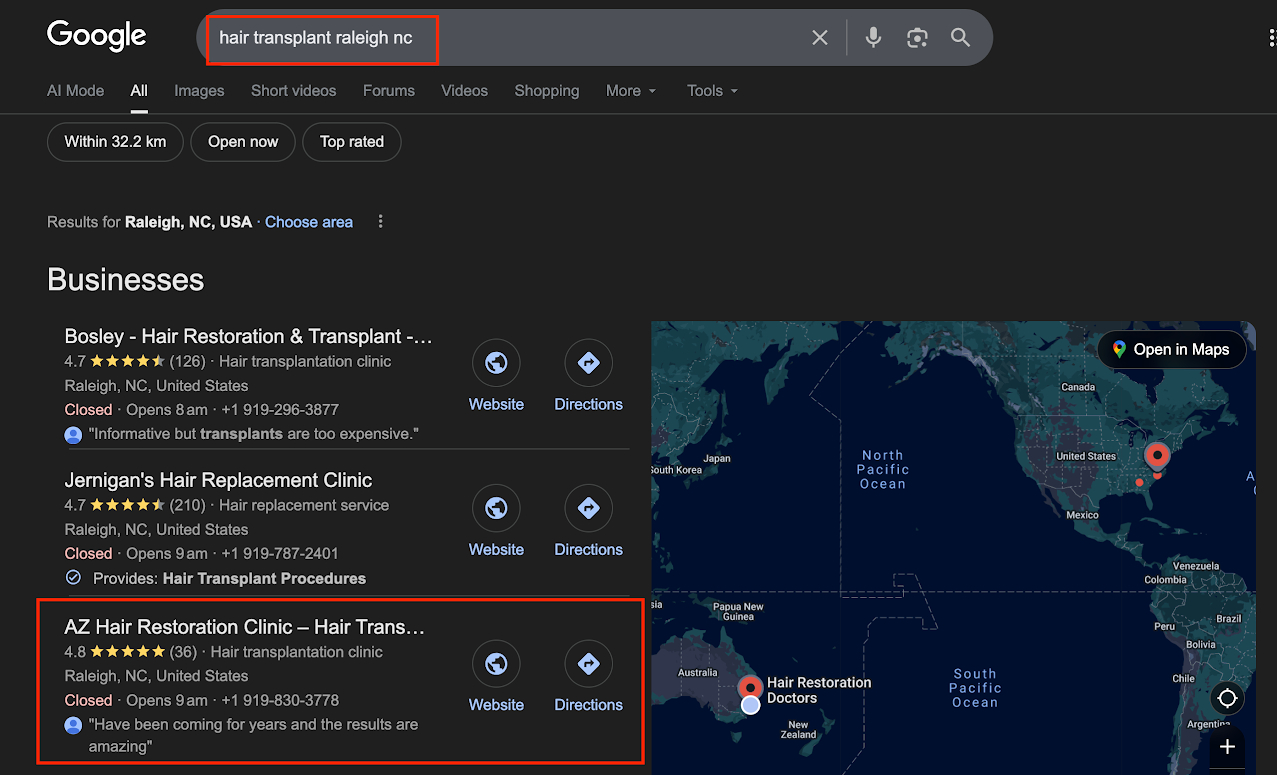The width and height of the screenshot is (1277, 775).
Task: Start voice search with the microphone icon
Action: (x=873, y=38)
